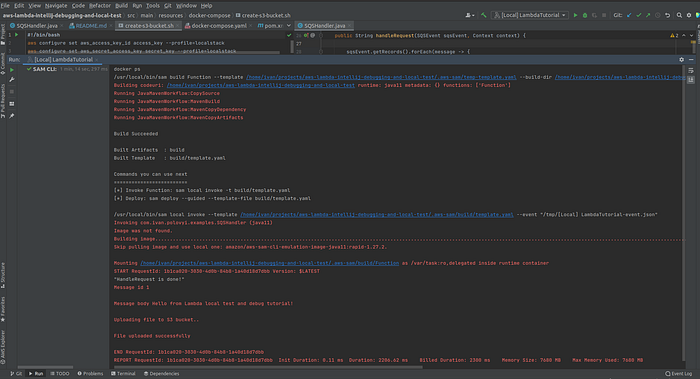The image size is (700, 379).
Task: Open the temp-template.yaml path link in the console
Action: click(x=381, y=77)
